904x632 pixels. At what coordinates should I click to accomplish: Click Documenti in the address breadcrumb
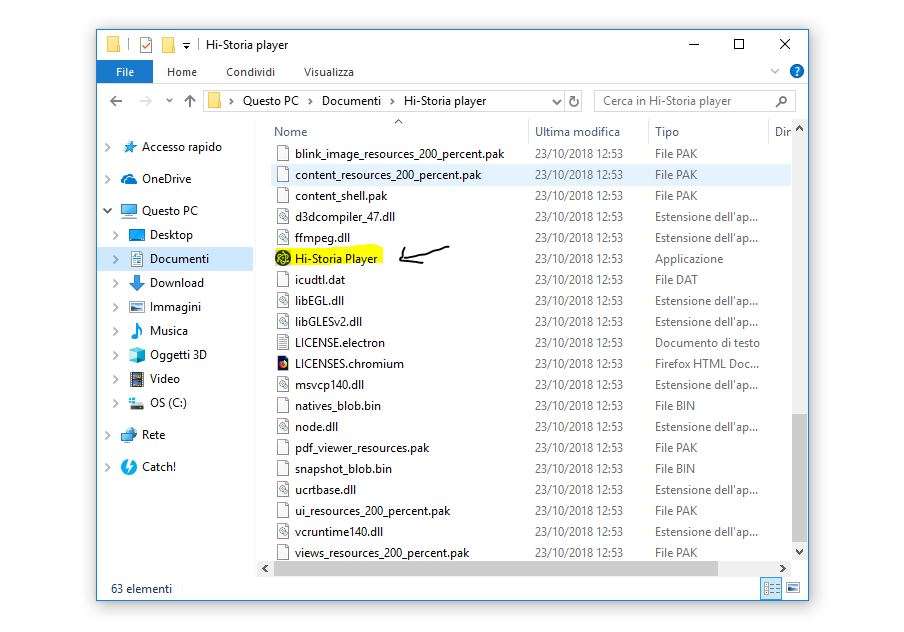tap(351, 101)
